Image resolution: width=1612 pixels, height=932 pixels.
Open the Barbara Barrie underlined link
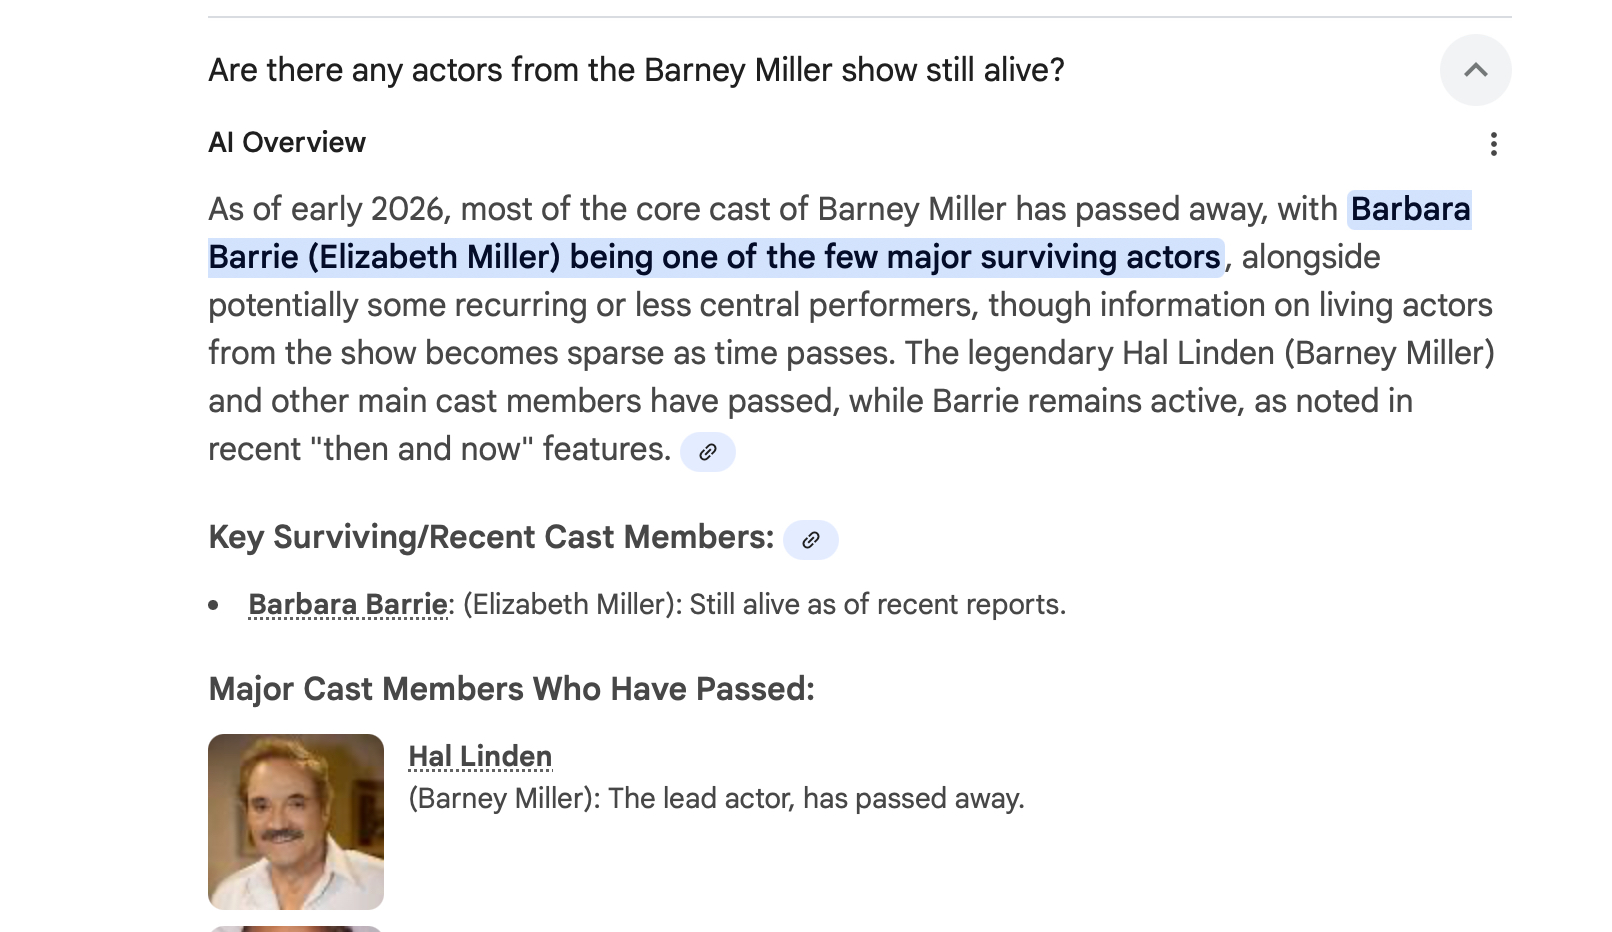pyautogui.click(x=347, y=605)
